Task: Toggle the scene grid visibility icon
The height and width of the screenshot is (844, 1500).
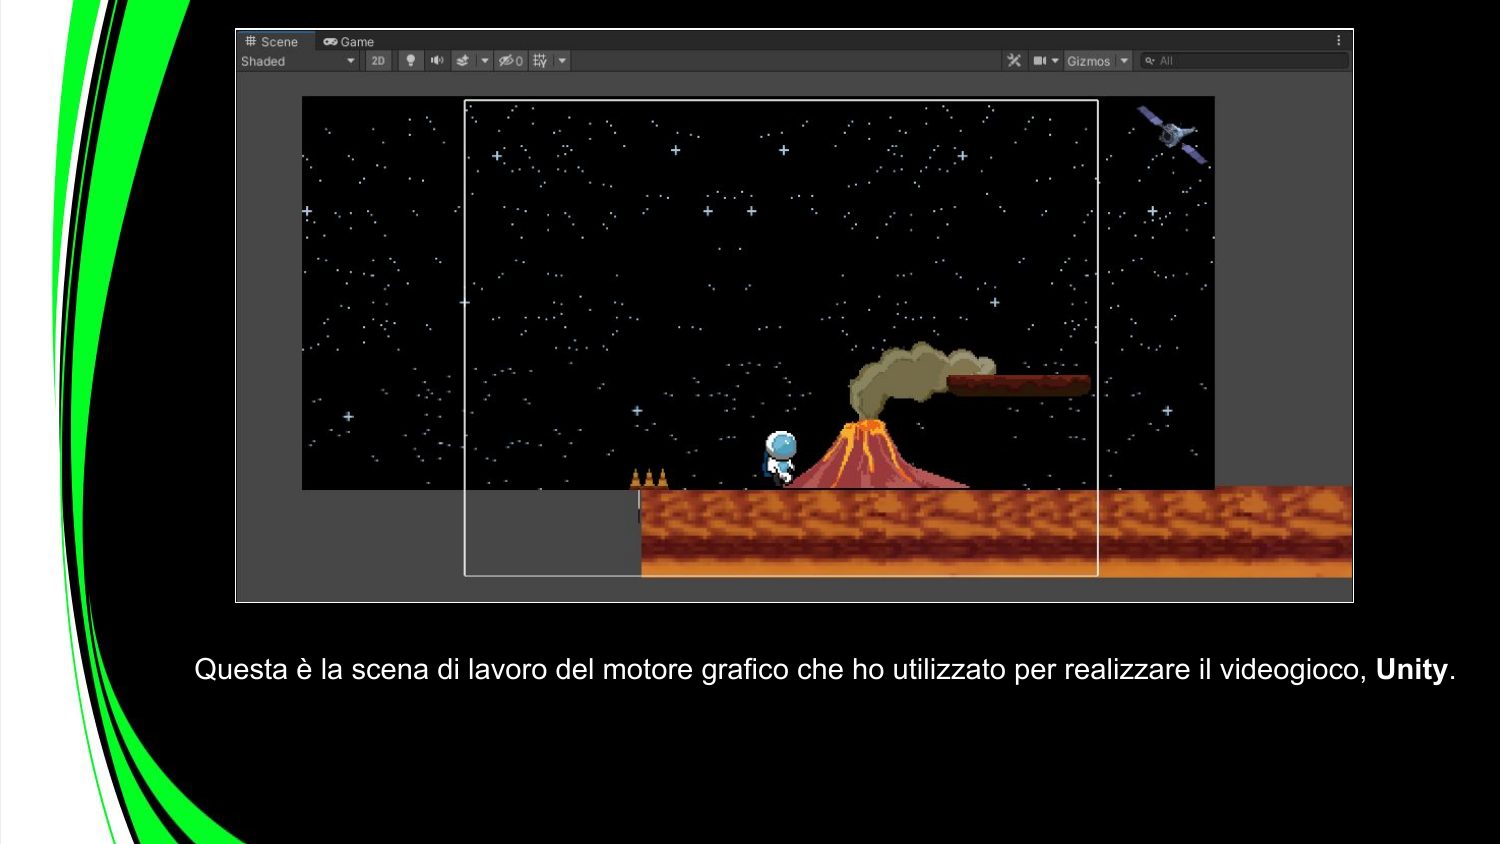Action: click(x=541, y=61)
